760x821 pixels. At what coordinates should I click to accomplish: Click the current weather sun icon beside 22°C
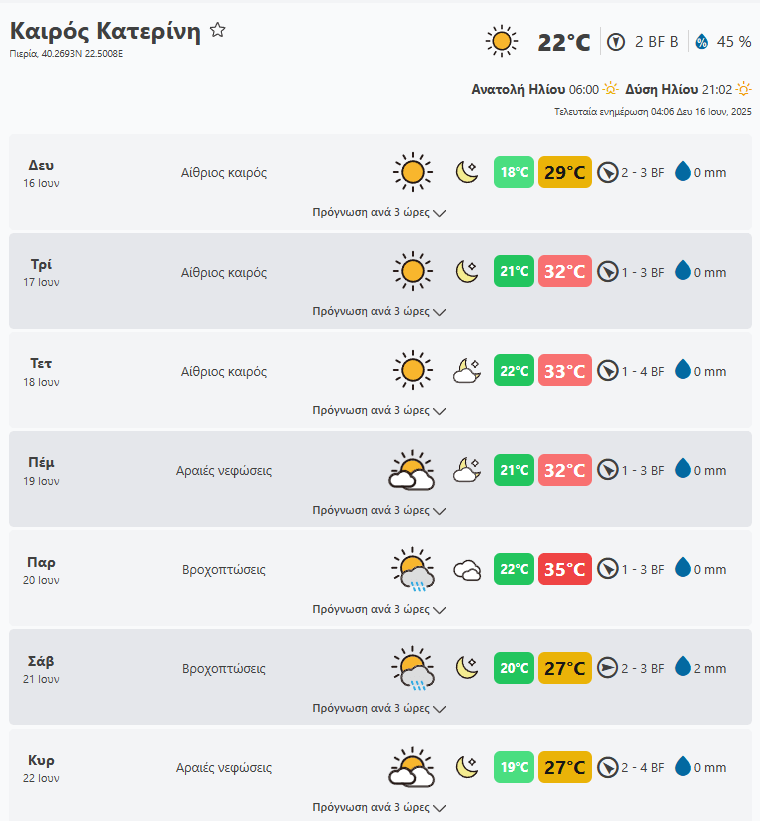tap(502, 41)
